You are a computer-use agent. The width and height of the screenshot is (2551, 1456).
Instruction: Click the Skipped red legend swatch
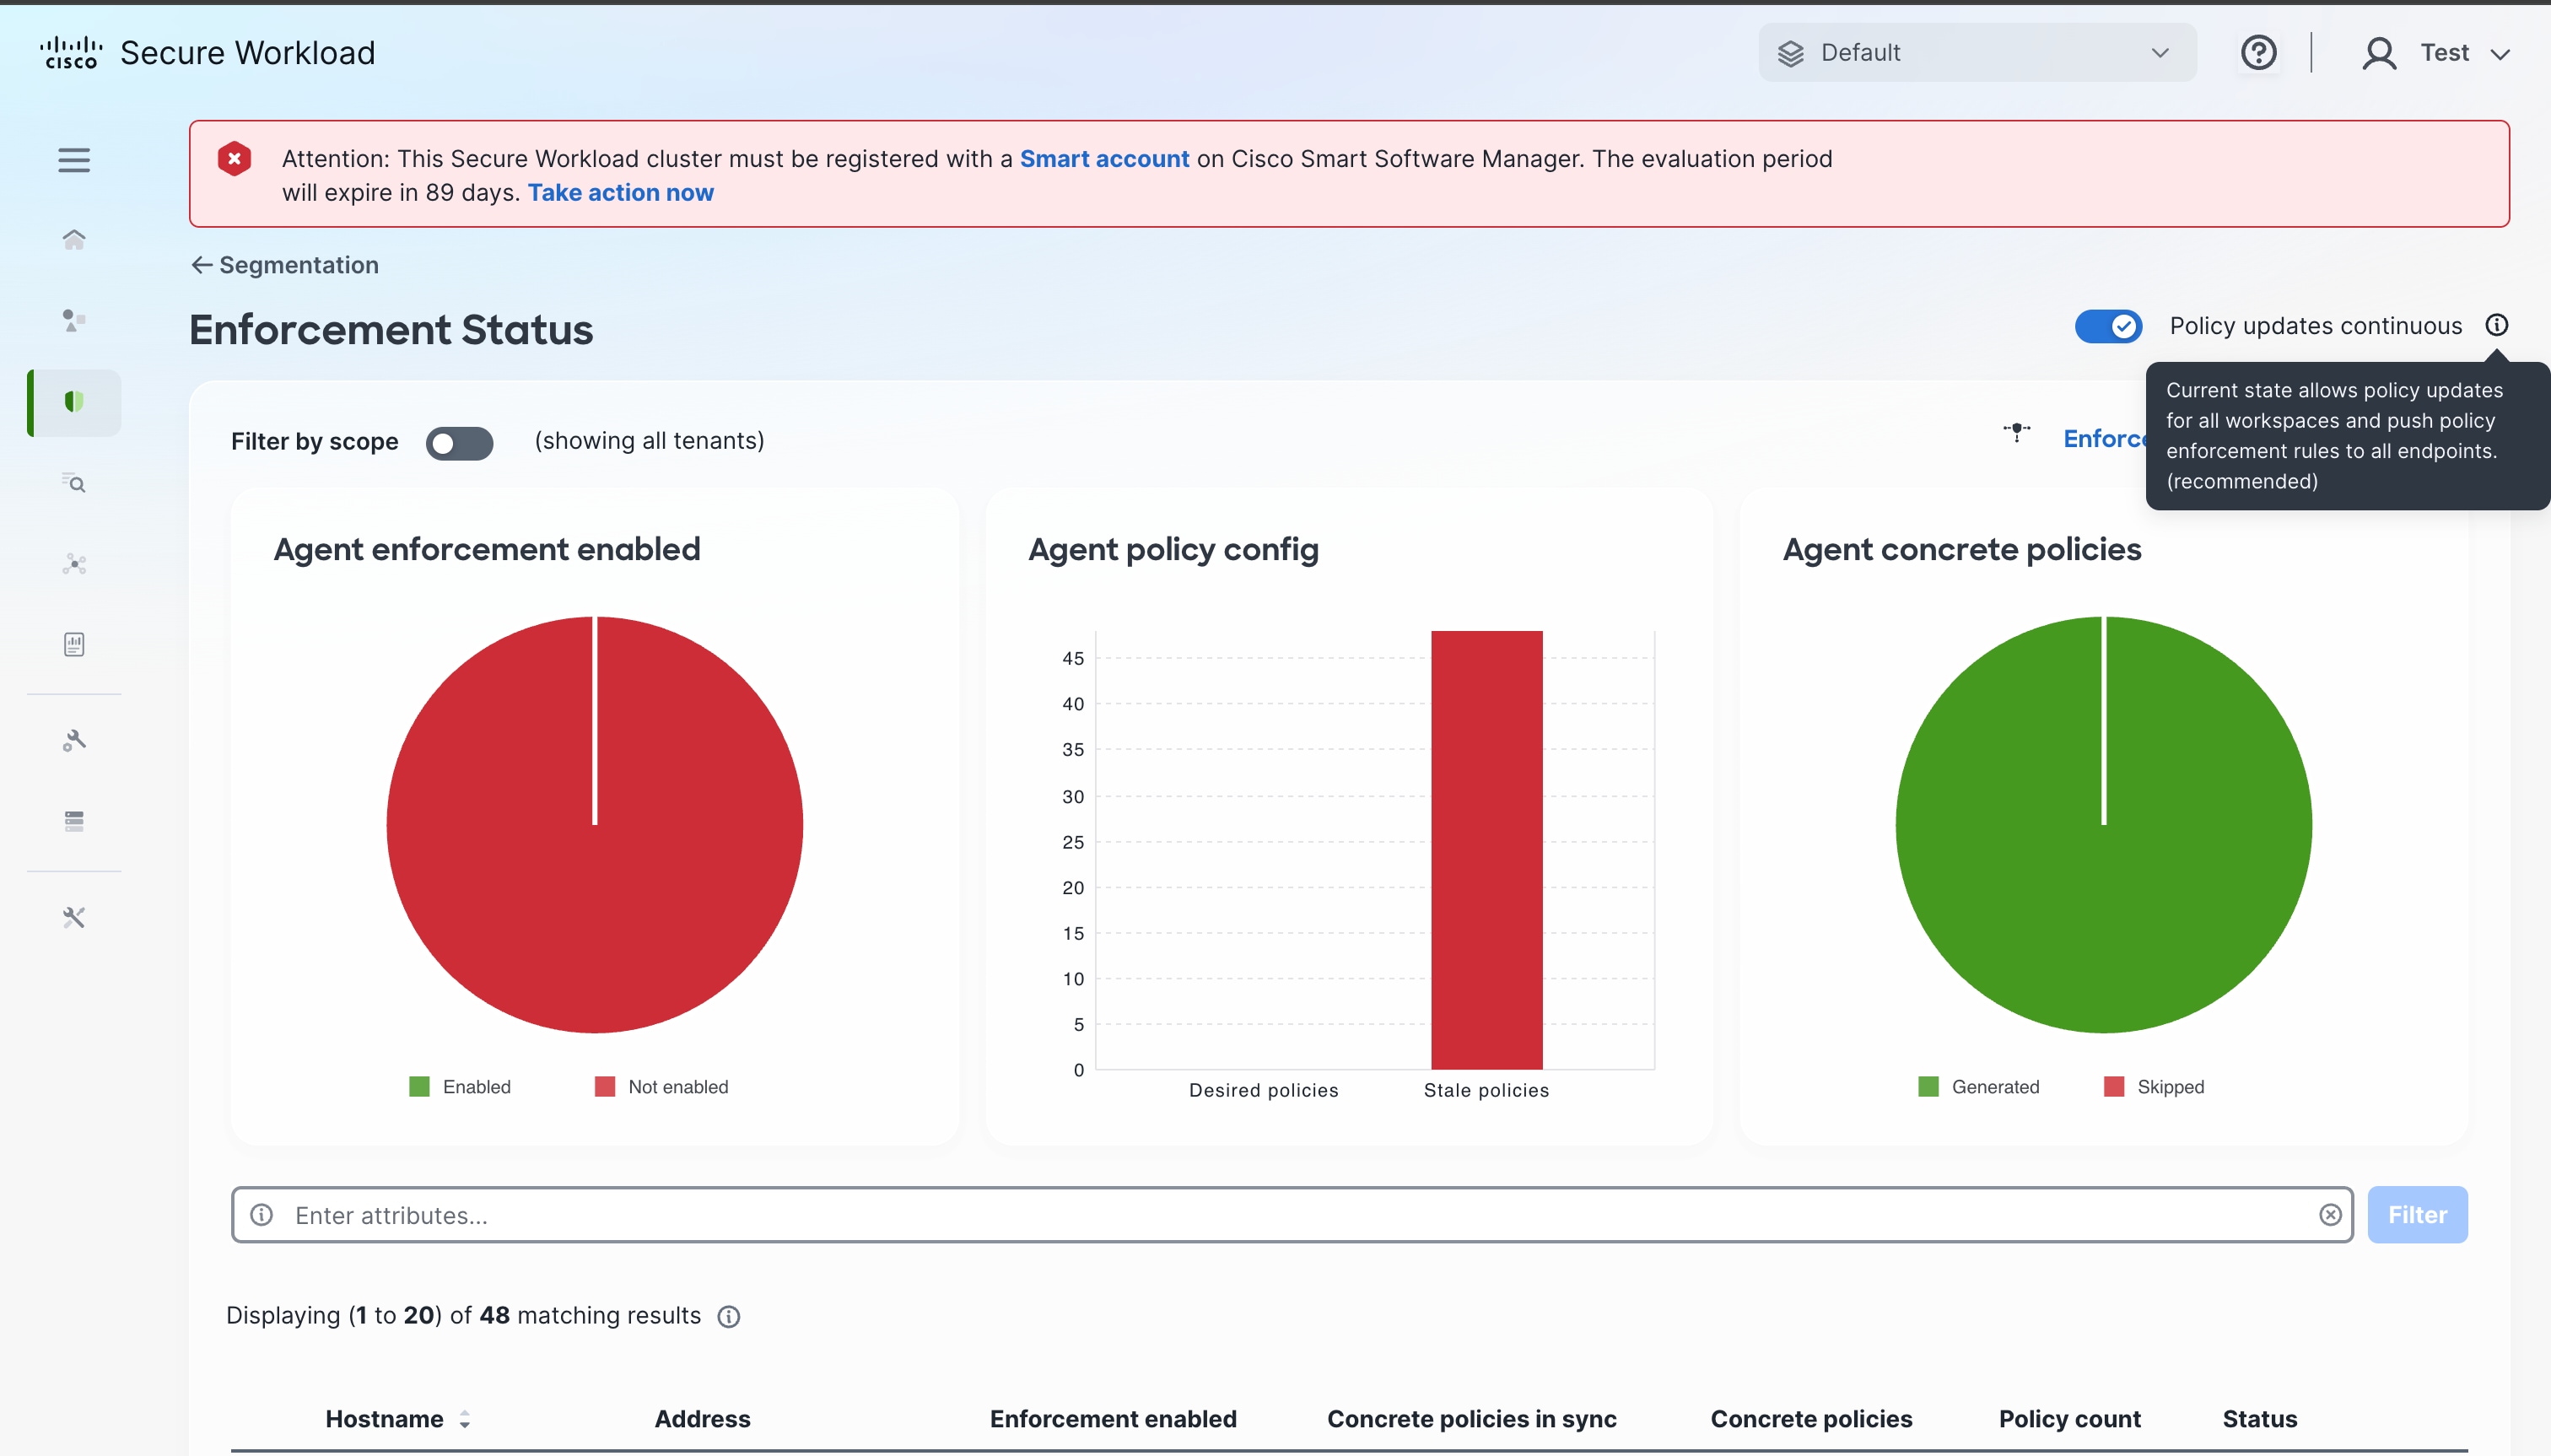pyautogui.click(x=2113, y=1086)
